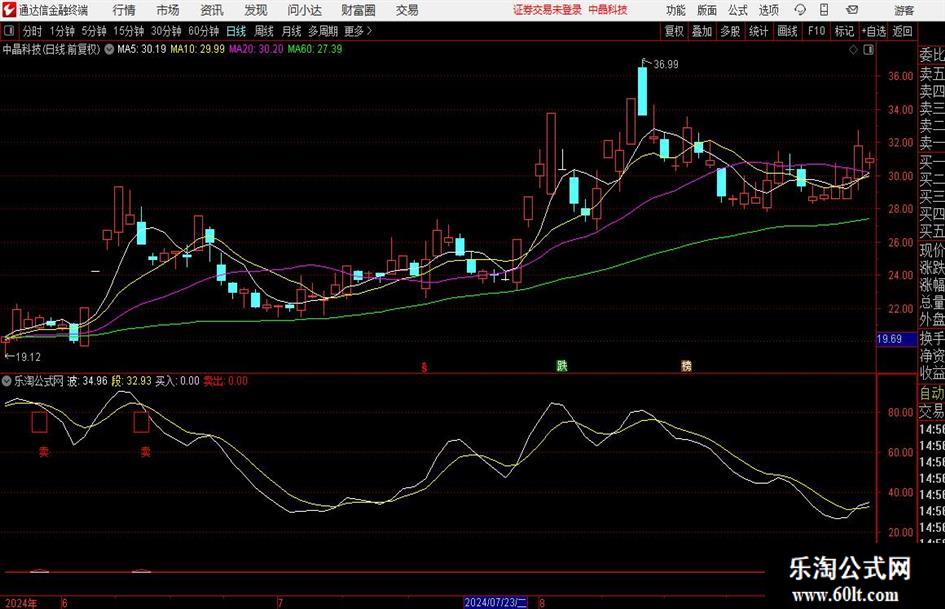Toggle the left sidebar panel icon

pos(8,31)
